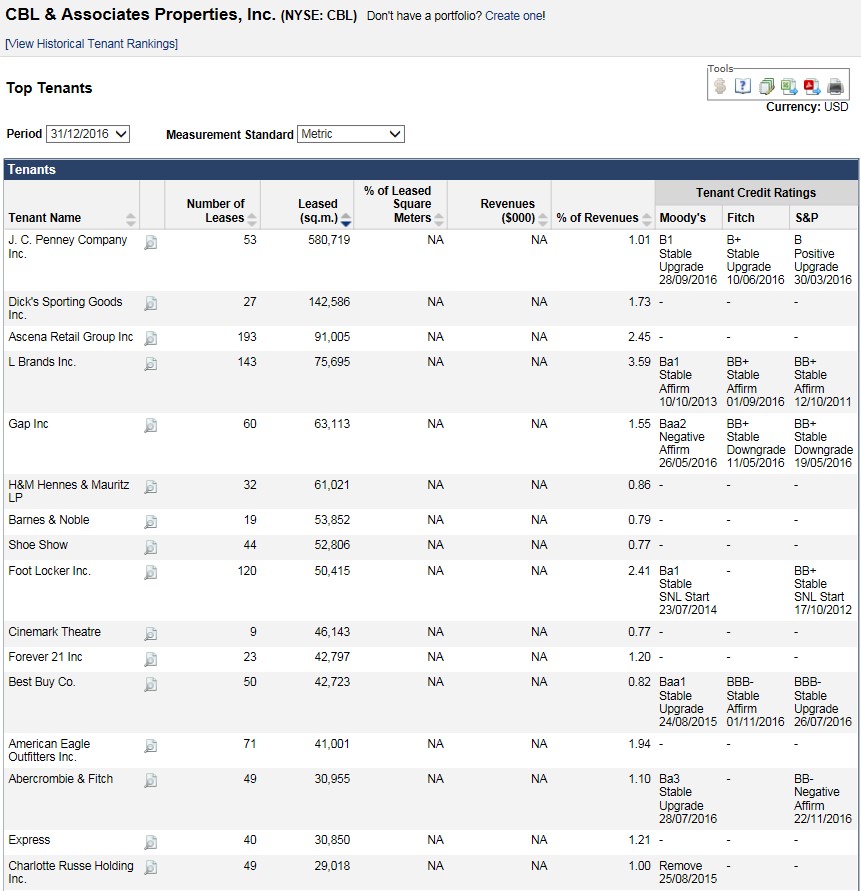Sort by the Leased (sq.m.) column arrows
Image resolution: width=861 pixels, height=891 pixels.
point(346,219)
